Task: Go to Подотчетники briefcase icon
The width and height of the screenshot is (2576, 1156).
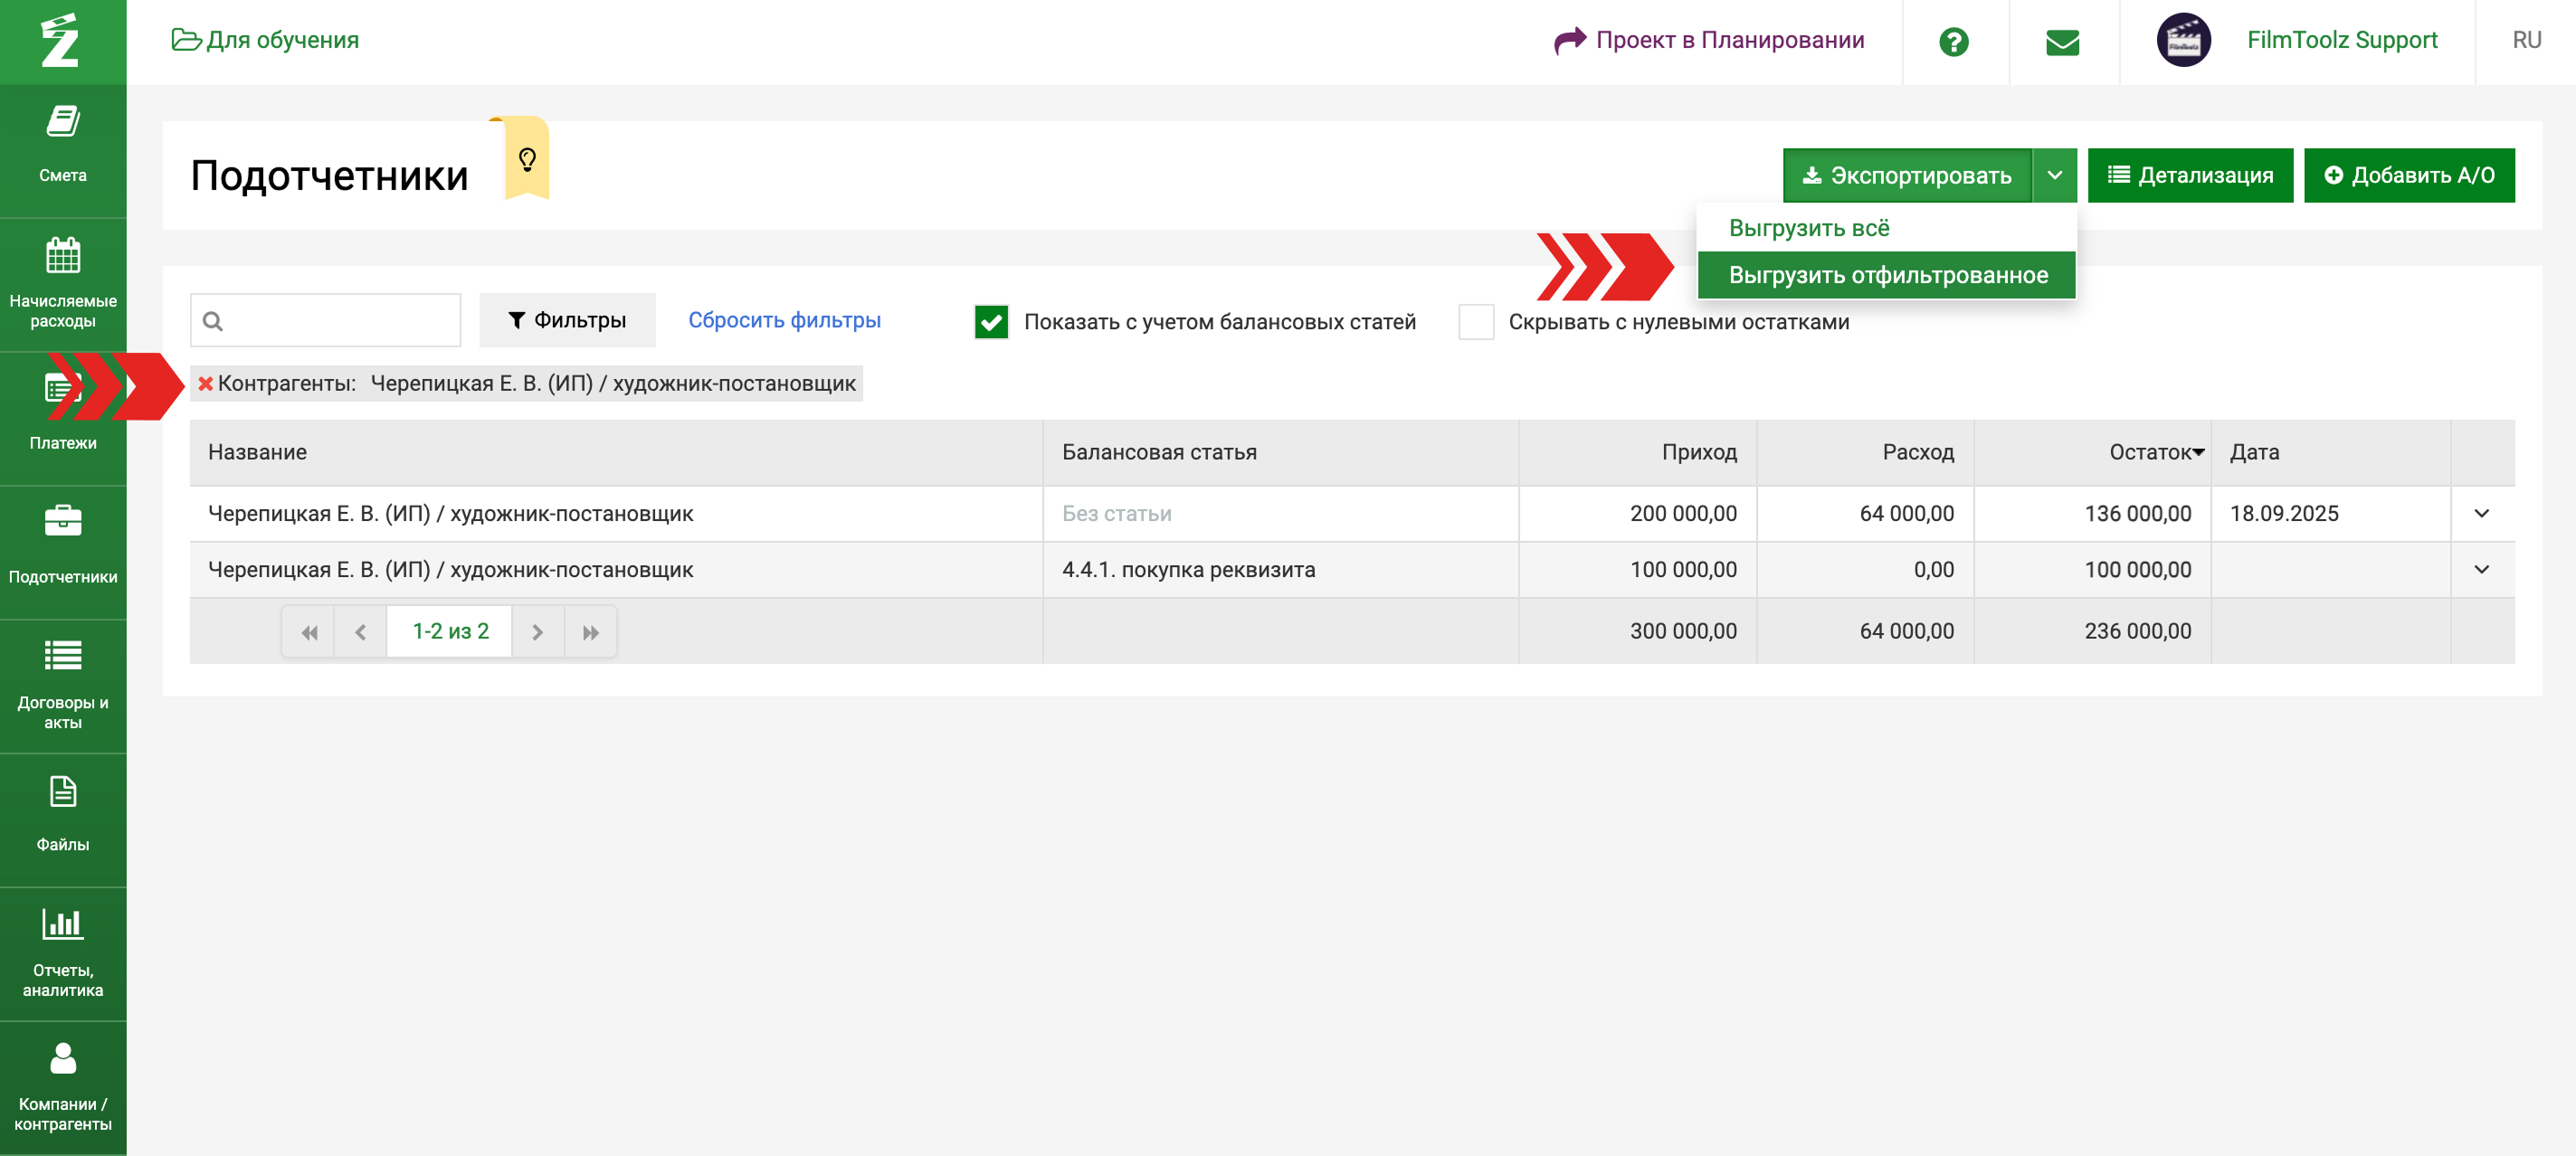Action: (63, 521)
